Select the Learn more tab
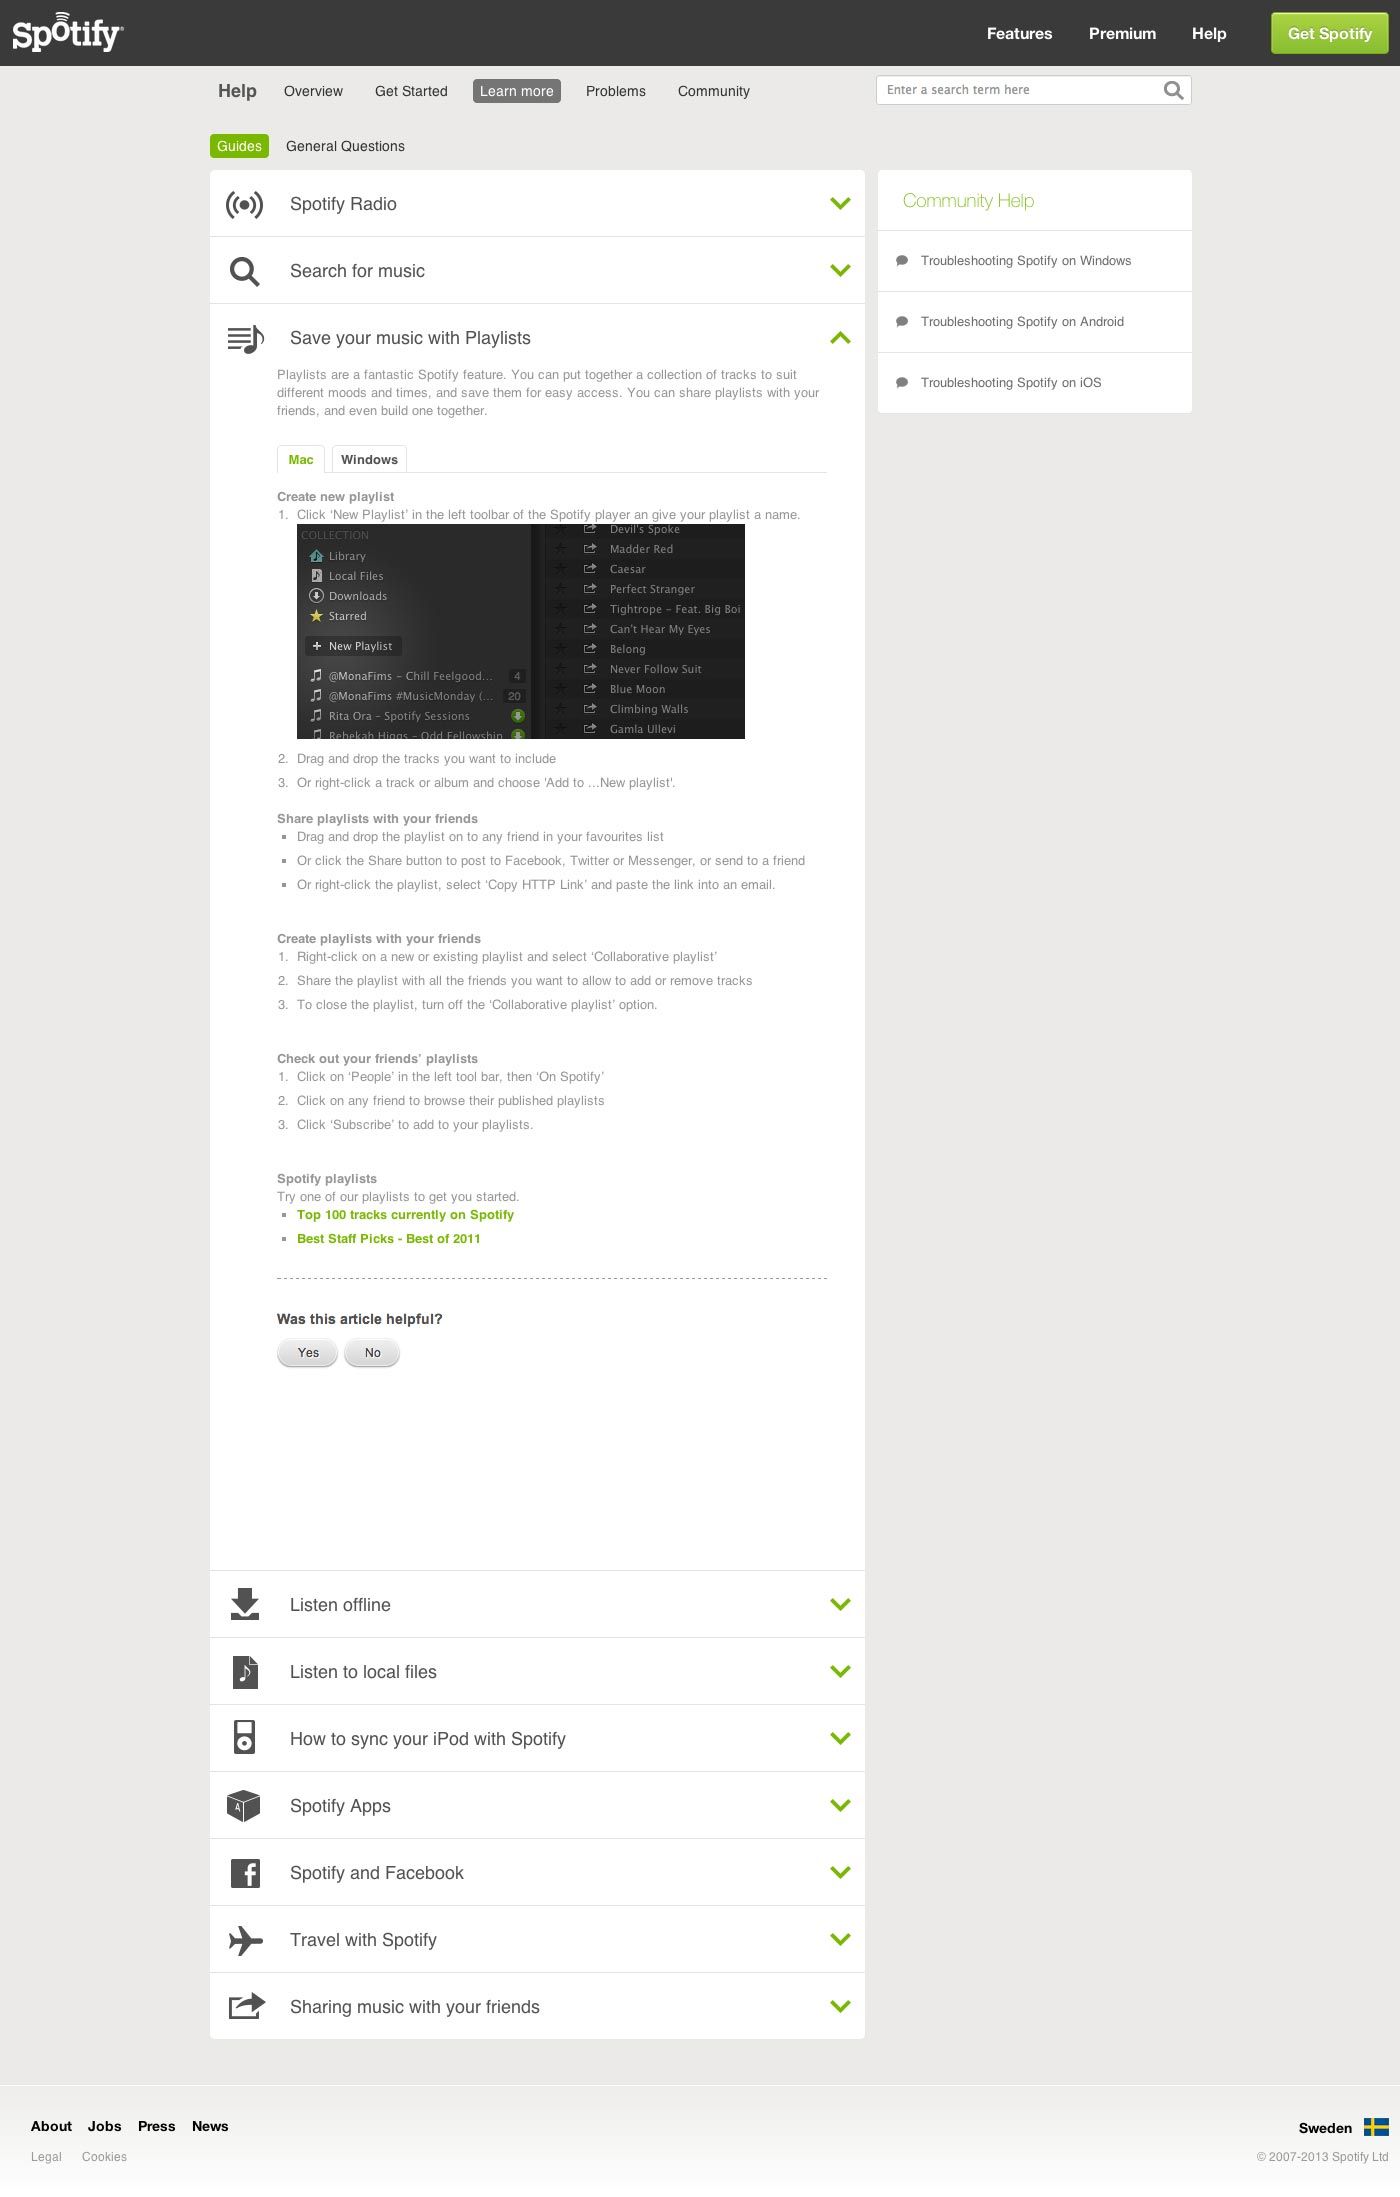 [516, 91]
